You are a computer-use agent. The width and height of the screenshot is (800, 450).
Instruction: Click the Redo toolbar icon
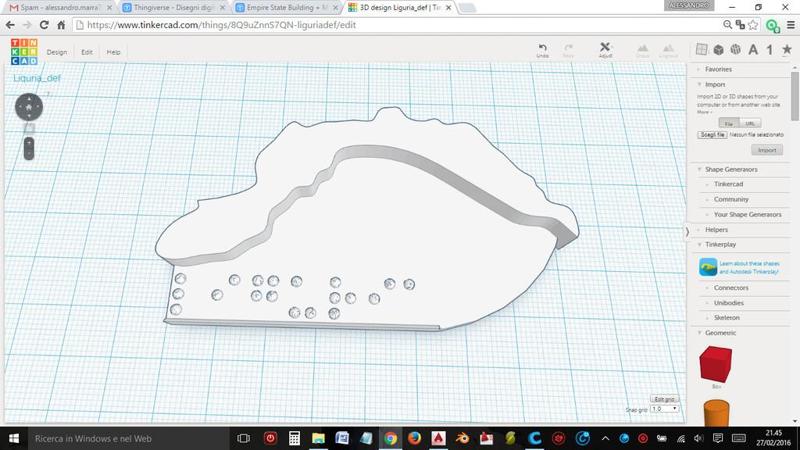pyautogui.click(x=568, y=50)
